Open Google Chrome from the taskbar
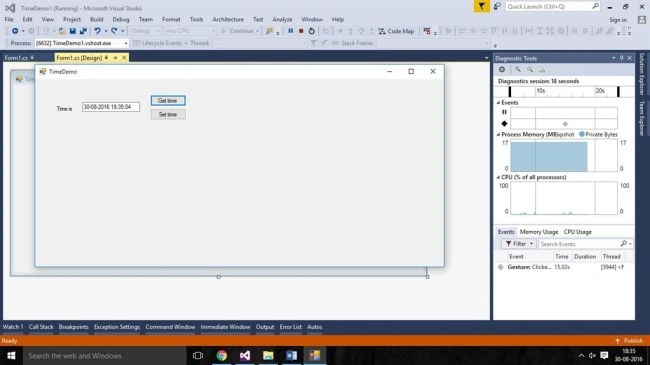650x365 pixels. [221, 355]
